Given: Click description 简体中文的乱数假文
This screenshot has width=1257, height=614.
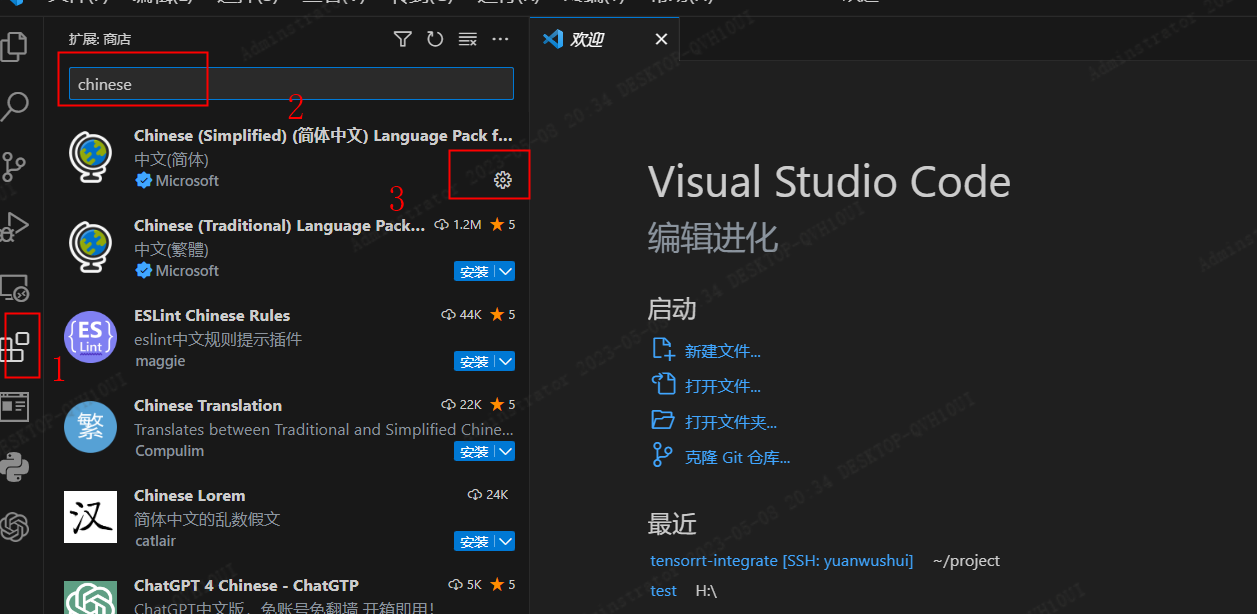Looking at the screenshot, I should coord(207,520).
